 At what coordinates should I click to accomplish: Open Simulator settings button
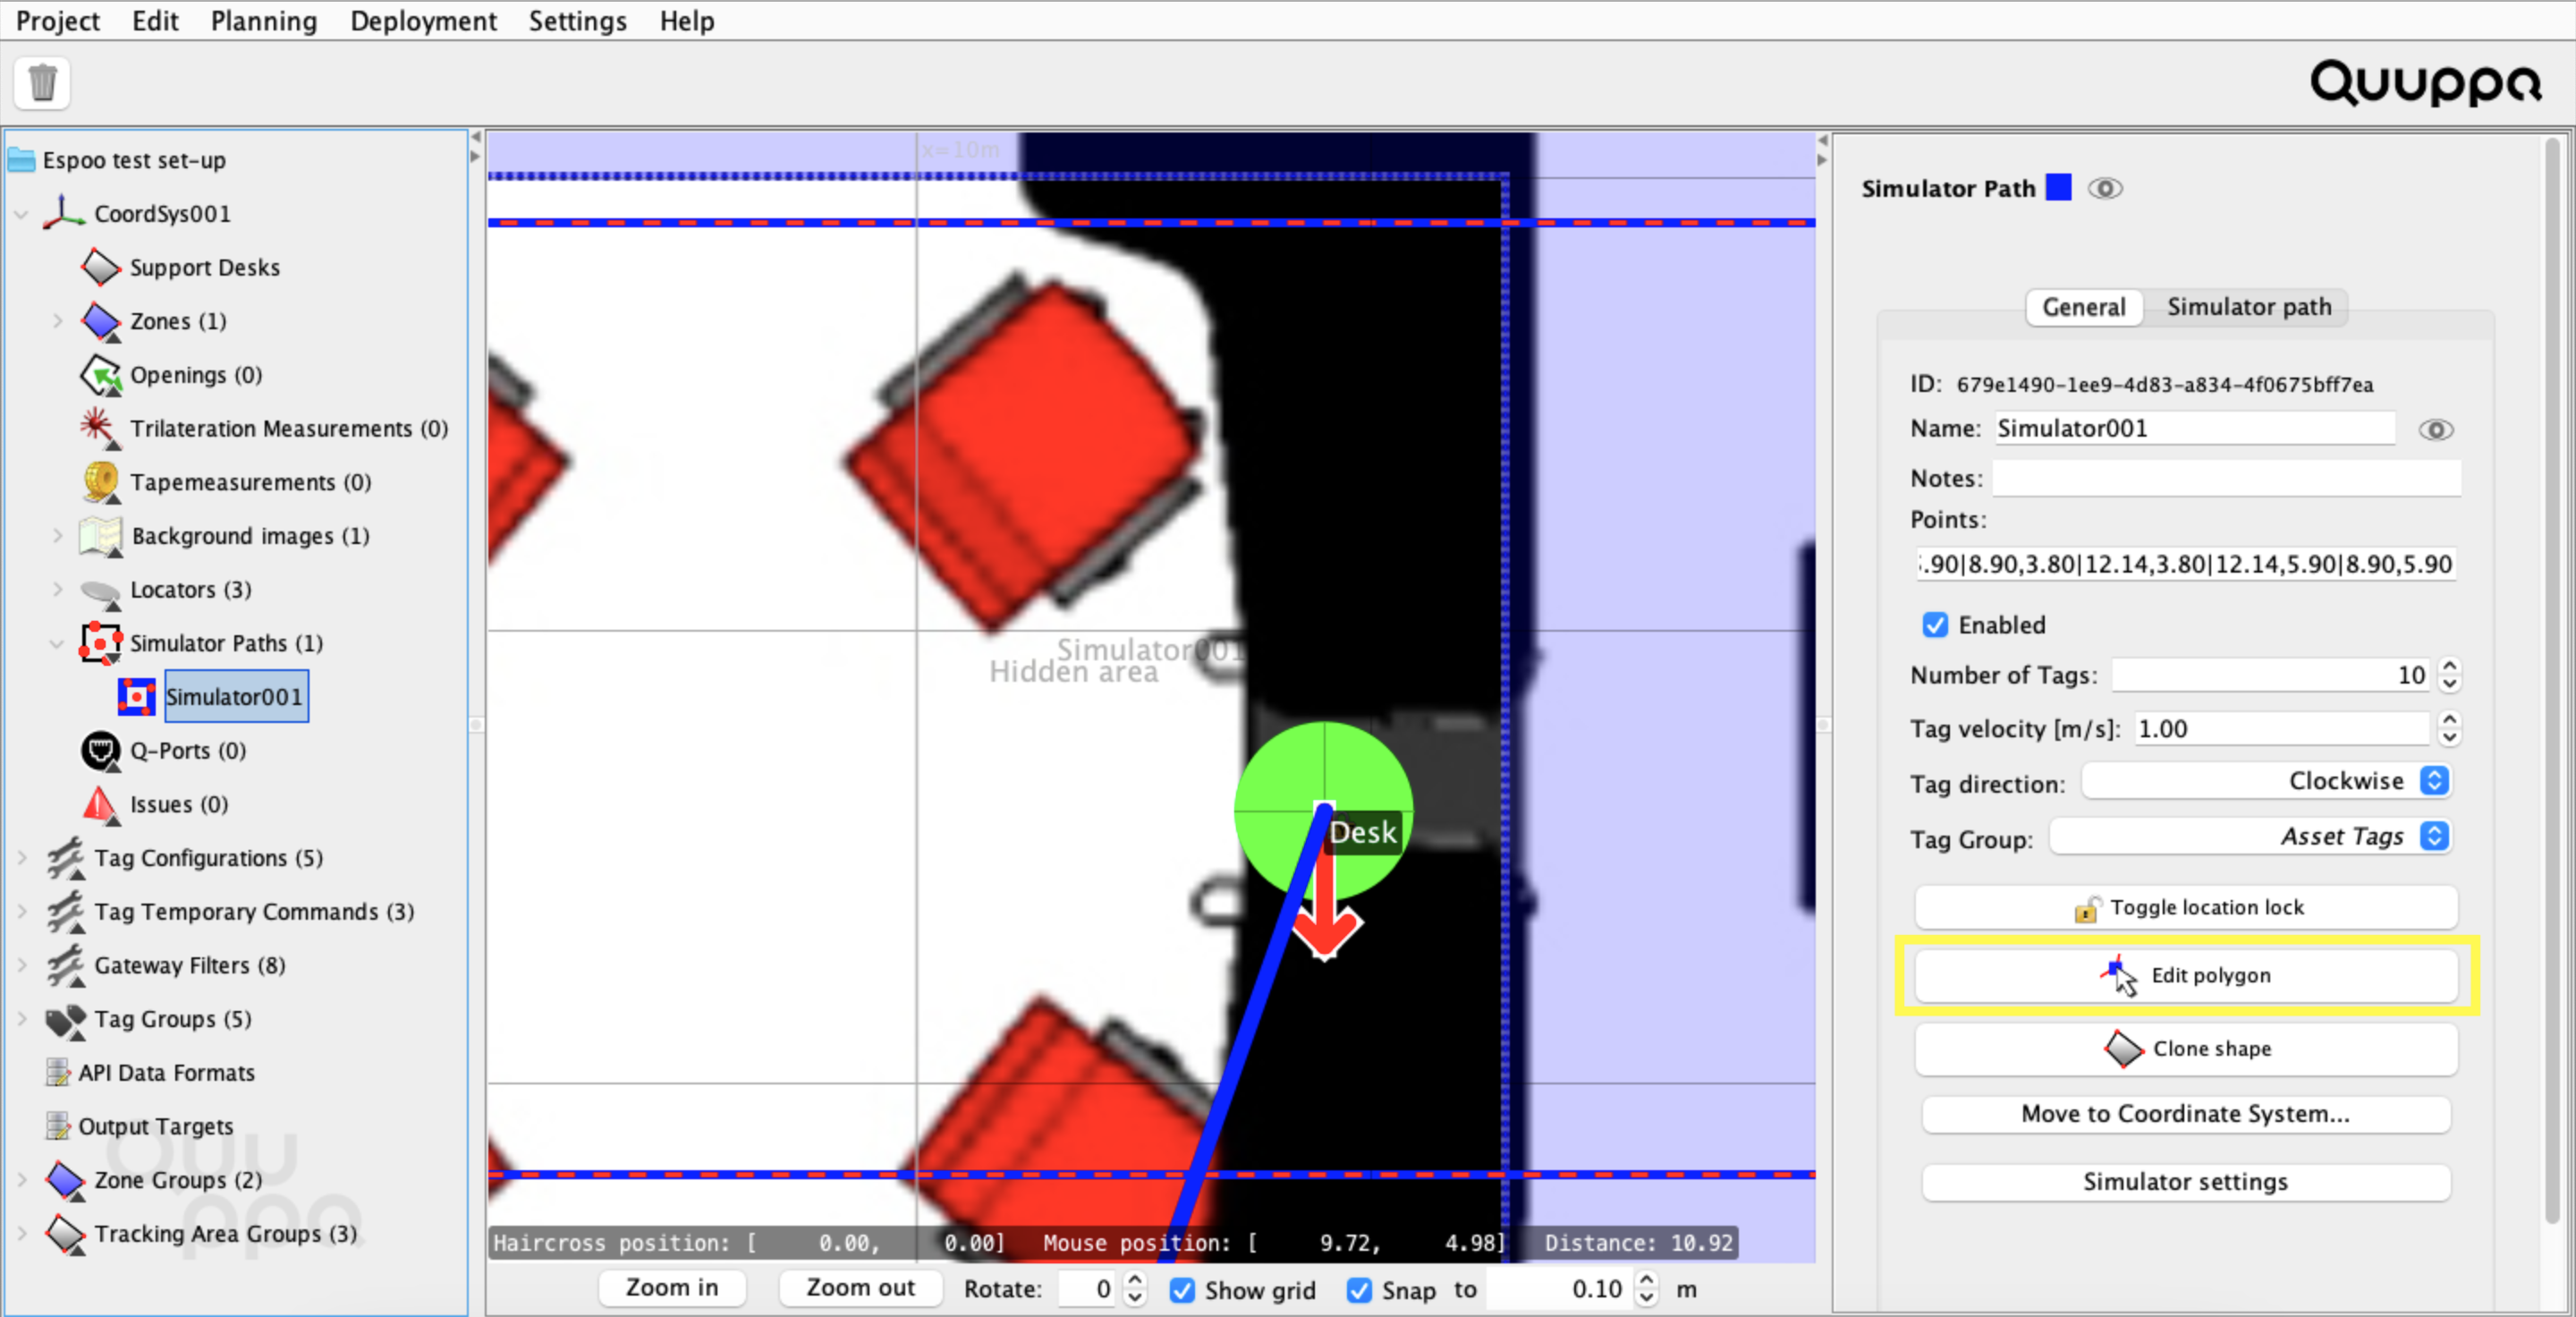tap(2186, 1182)
